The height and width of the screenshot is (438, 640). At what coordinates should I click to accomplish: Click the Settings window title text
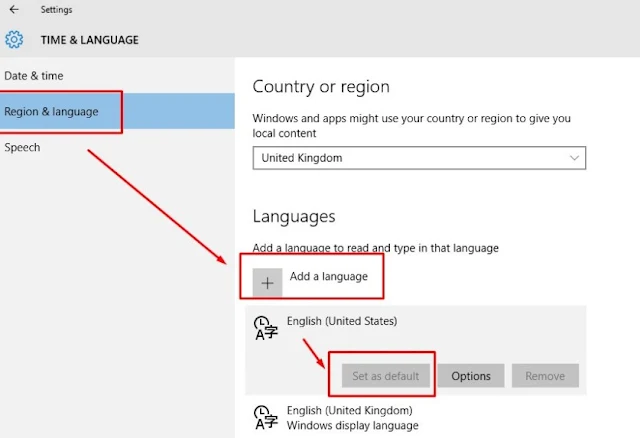[x=56, y=9]
